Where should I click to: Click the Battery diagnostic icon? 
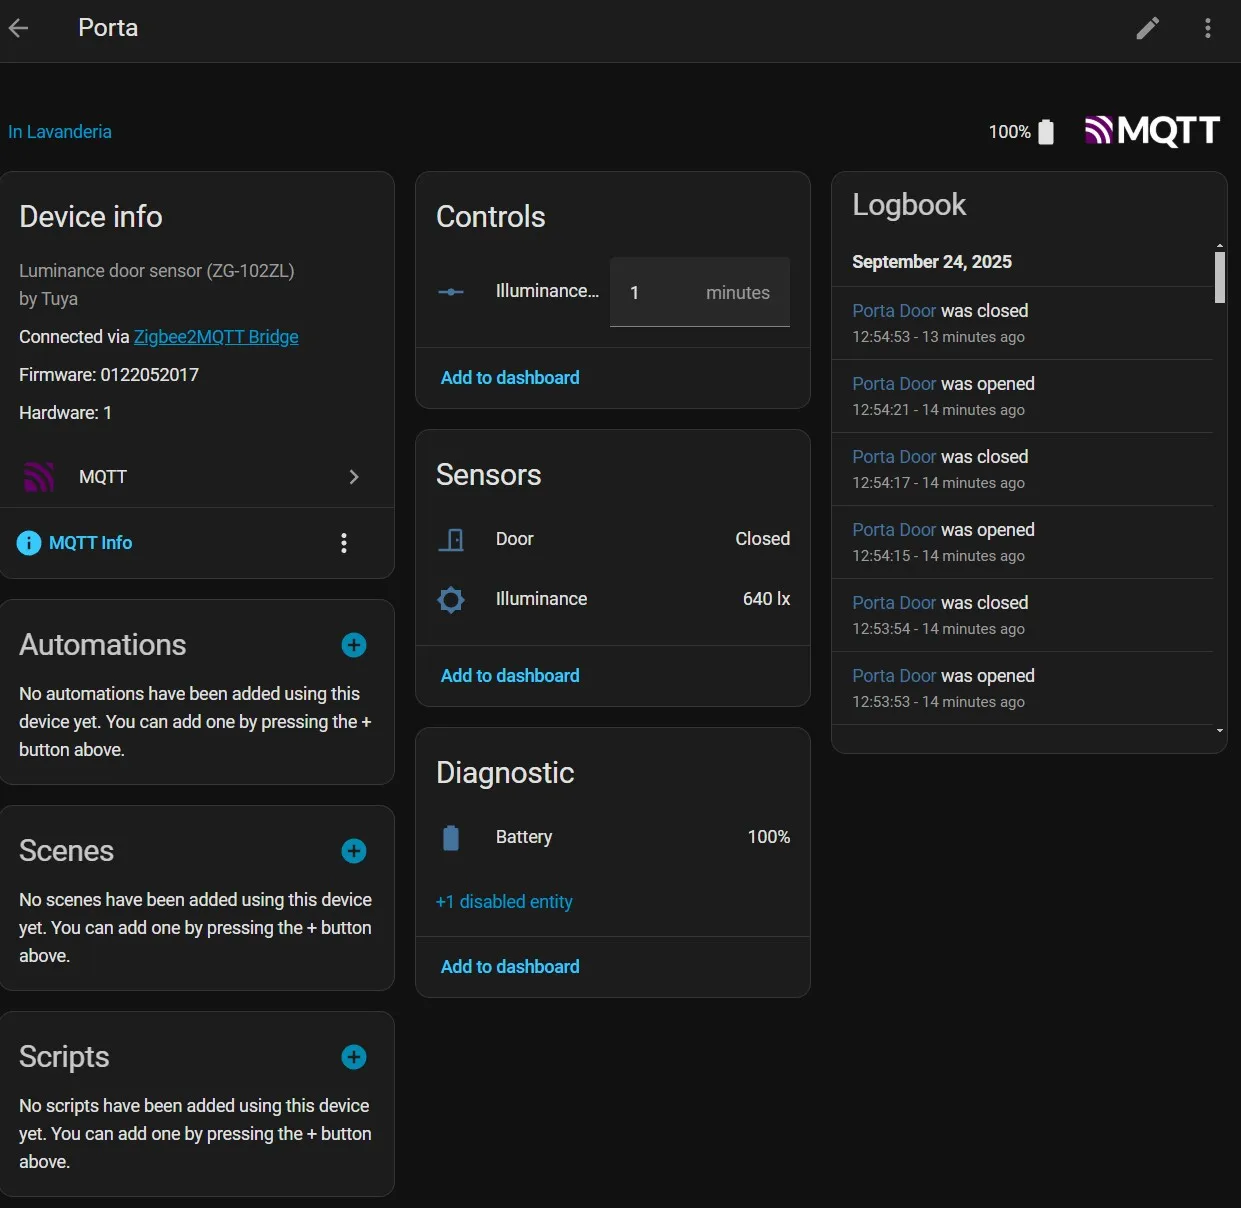tap(451, 838)
